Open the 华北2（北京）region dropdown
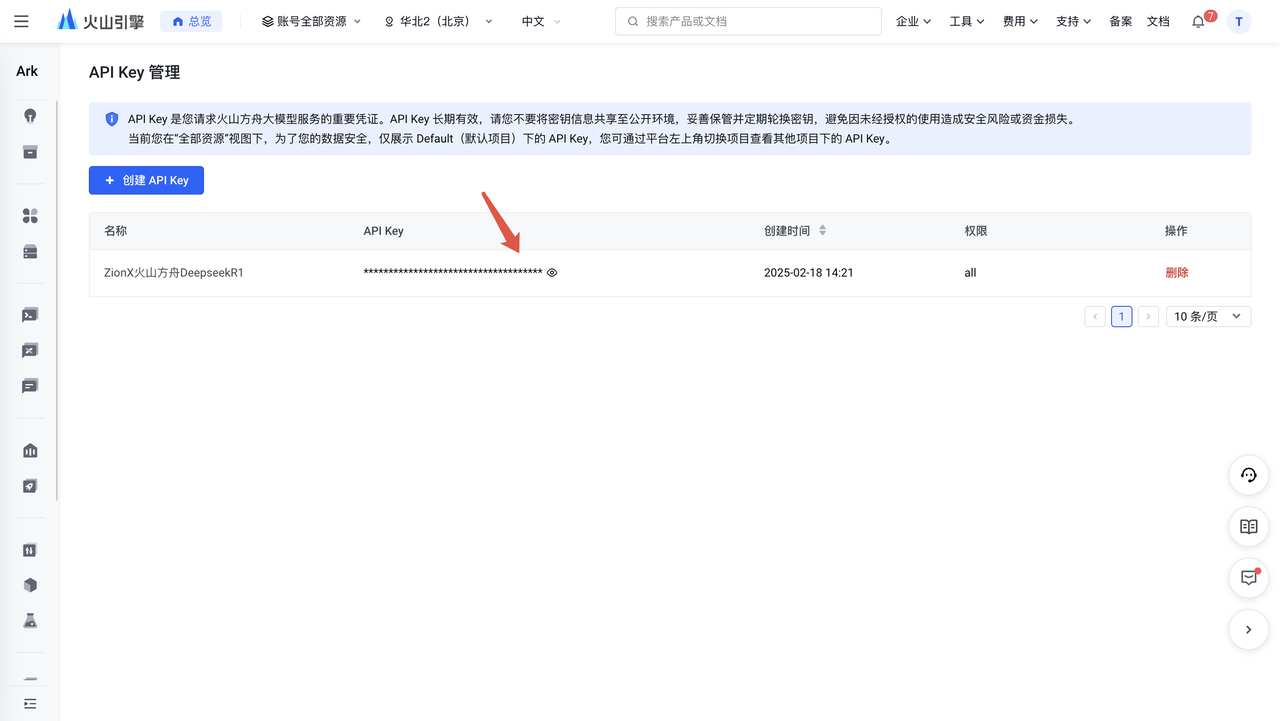The width and height of the screenshot is (1280, 721). click(x=438, y=21)
